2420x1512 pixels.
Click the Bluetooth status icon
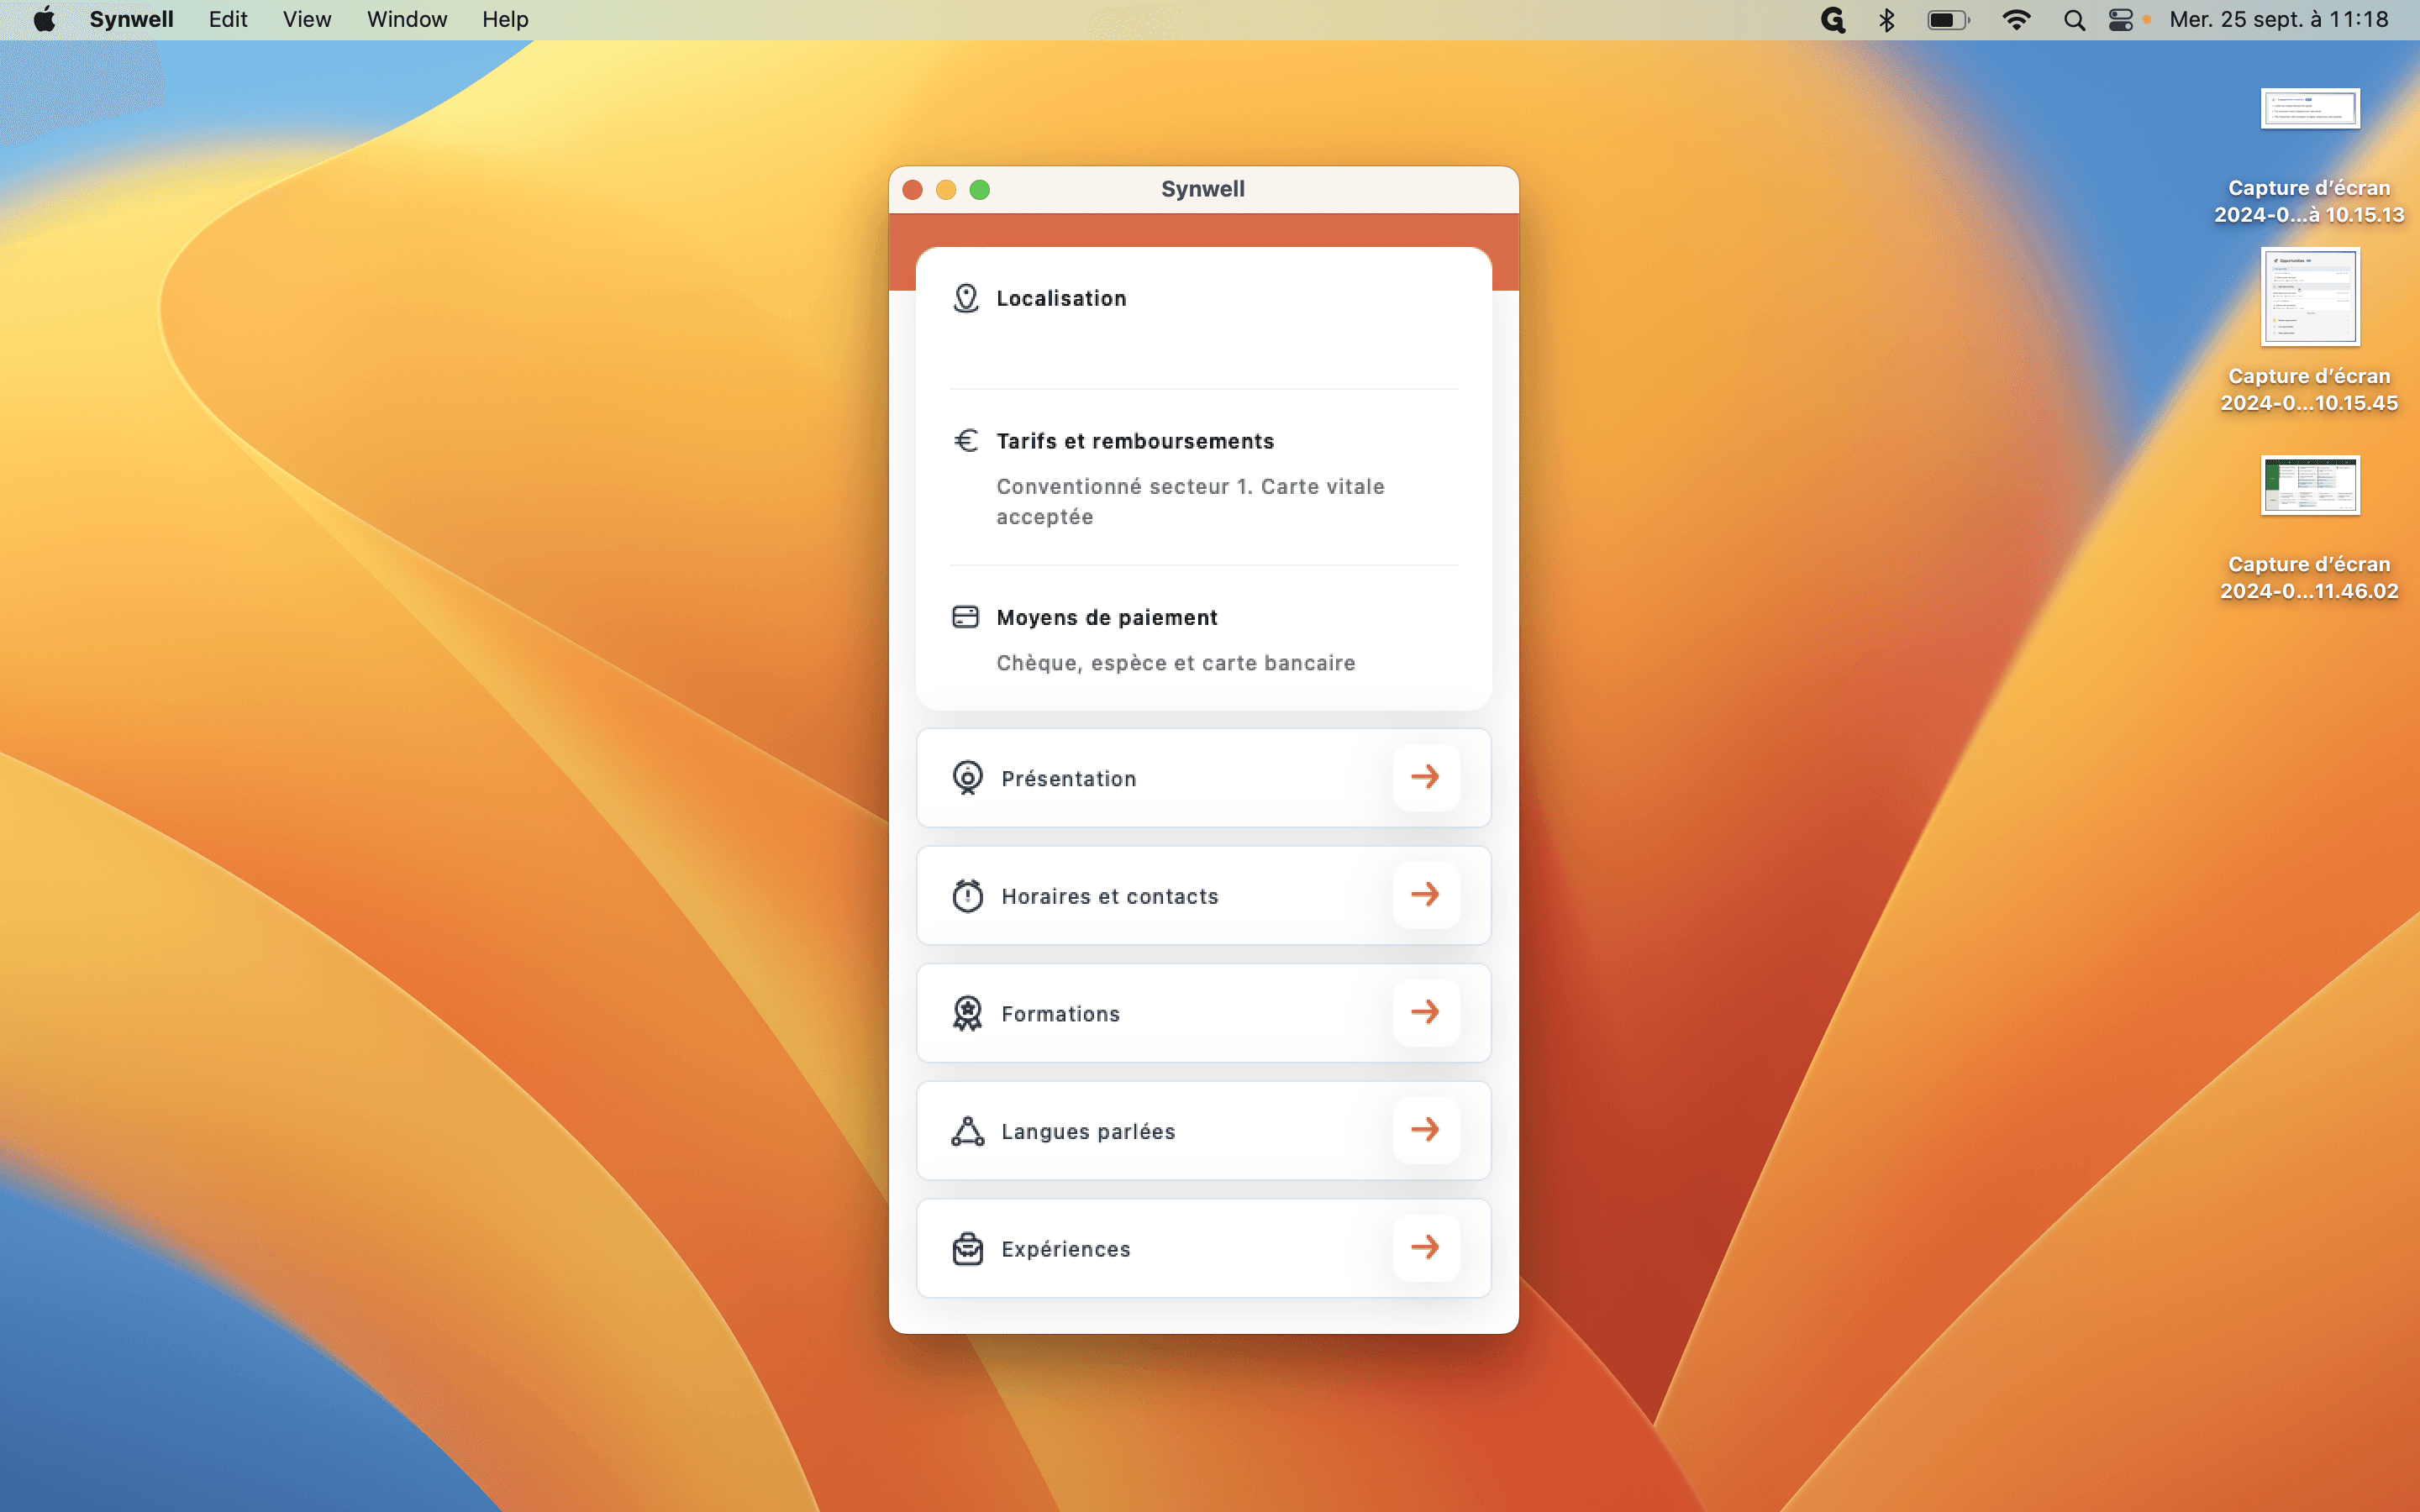coord(1886,19)
